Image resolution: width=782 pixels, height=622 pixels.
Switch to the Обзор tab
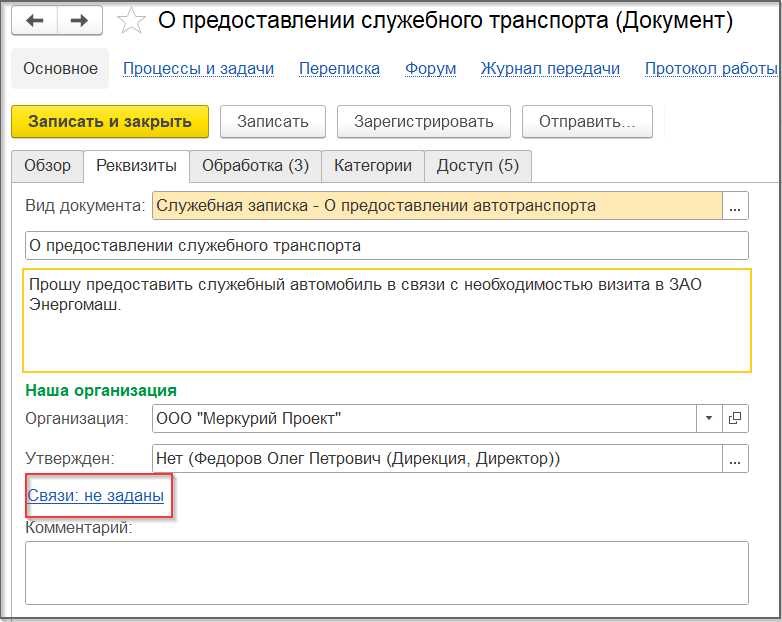[x=47, y=165]
